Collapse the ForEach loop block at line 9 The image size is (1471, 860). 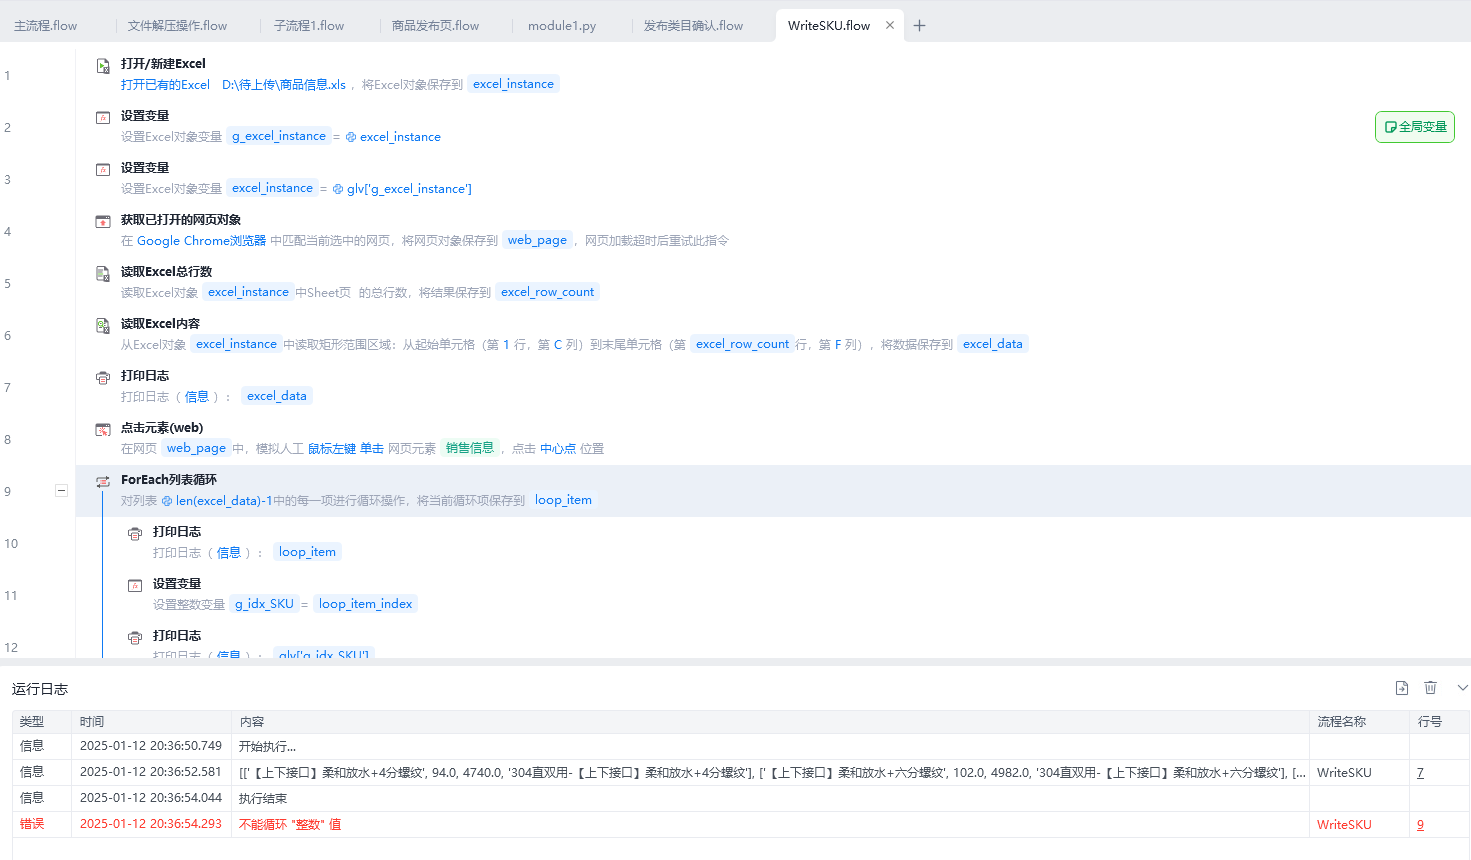click(x=61, y=490)
